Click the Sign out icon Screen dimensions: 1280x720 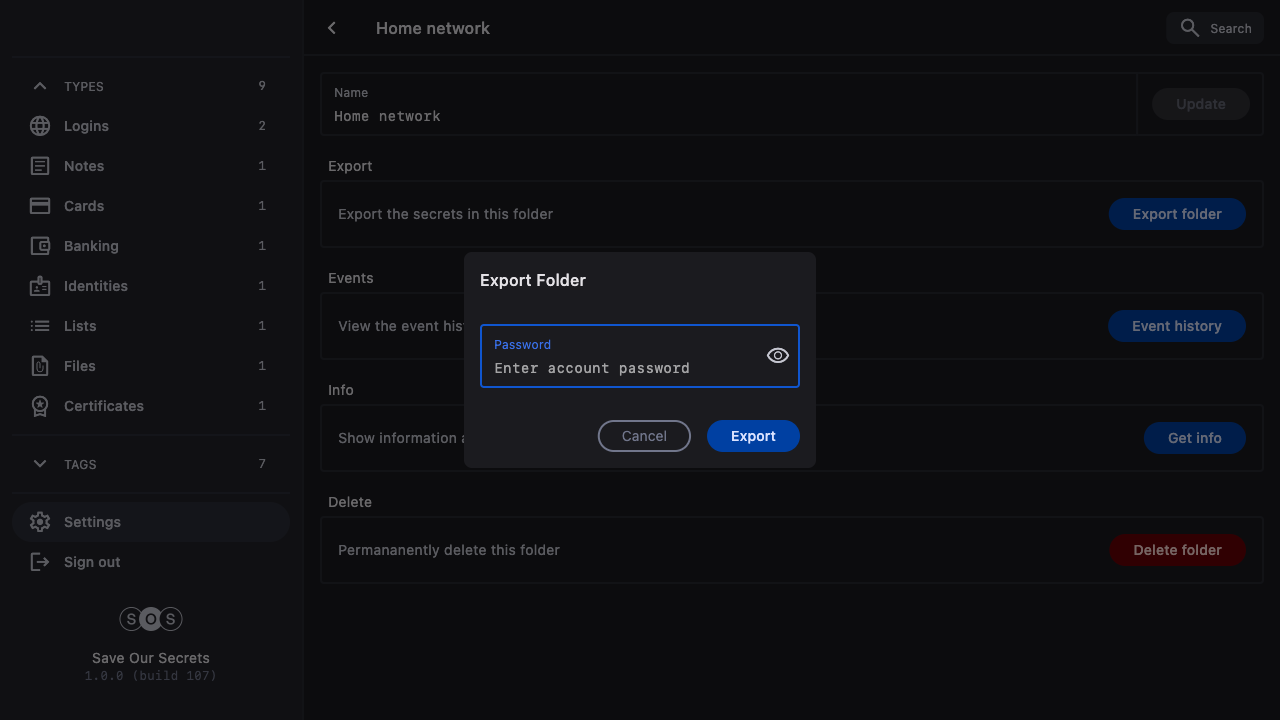(x=40, y=562)
